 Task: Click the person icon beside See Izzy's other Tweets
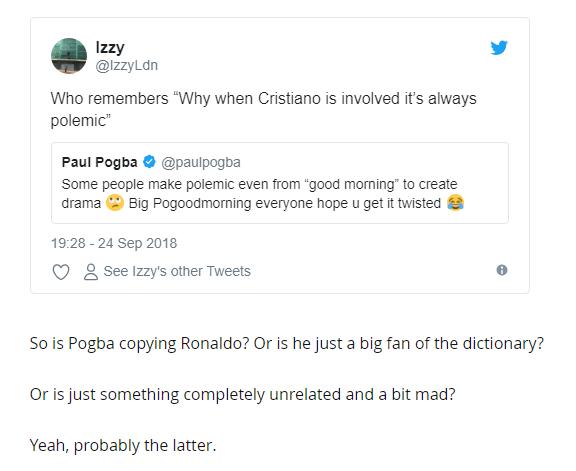[91, 272]
